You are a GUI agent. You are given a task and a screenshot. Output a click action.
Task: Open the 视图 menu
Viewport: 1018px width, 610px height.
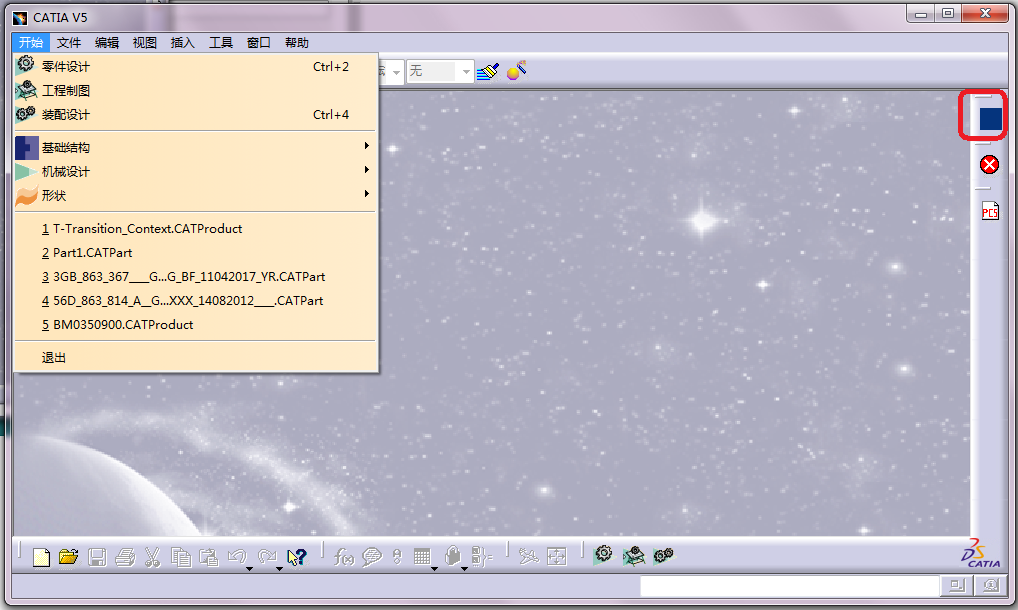[145, 43]
